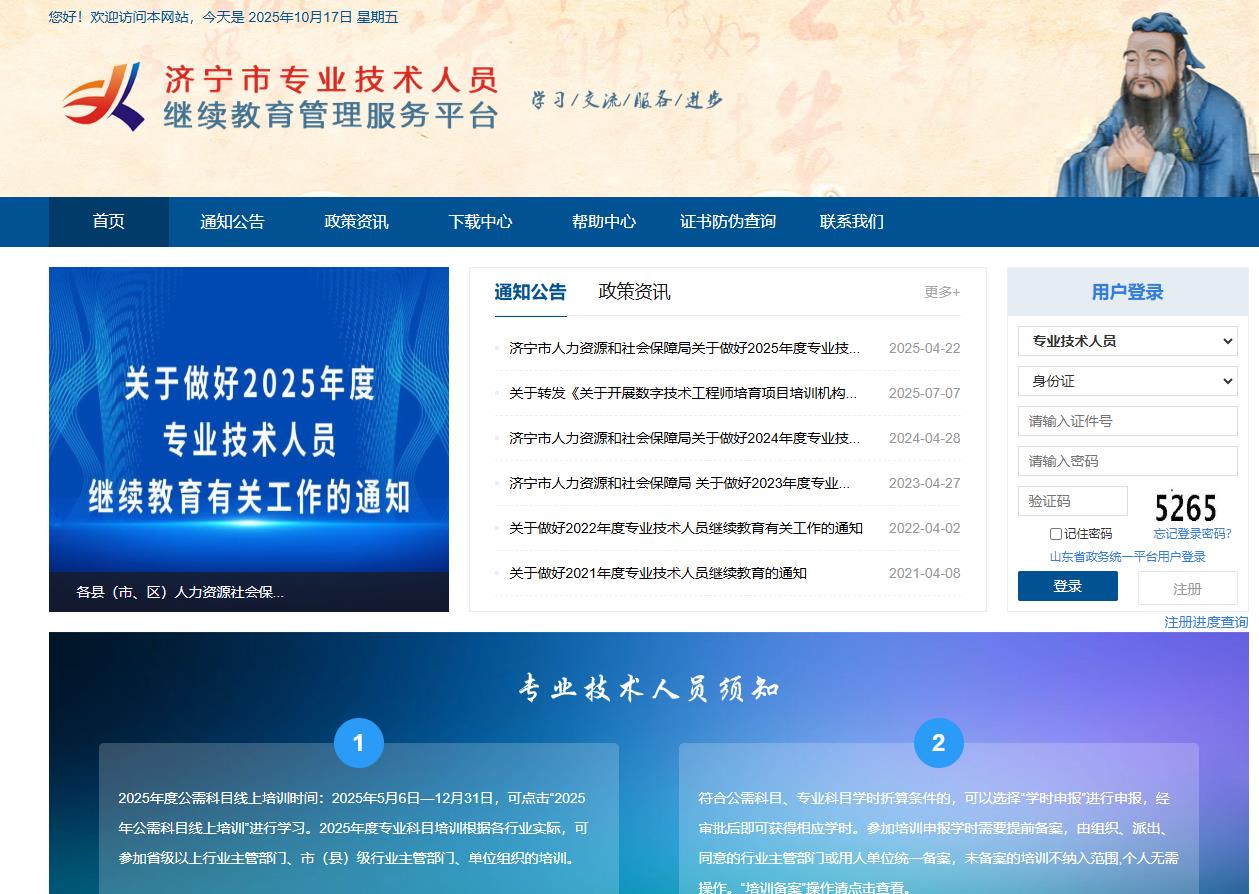This screenshot has height=894, width=1259.
Task: Open the 山东省政务统一平台用户登录 link
Action: pyautogui.click(x=1127, y=557)
